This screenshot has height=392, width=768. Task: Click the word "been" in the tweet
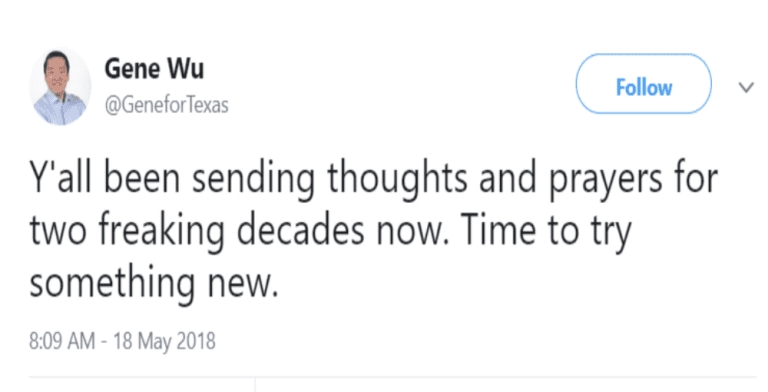(142, 178)
